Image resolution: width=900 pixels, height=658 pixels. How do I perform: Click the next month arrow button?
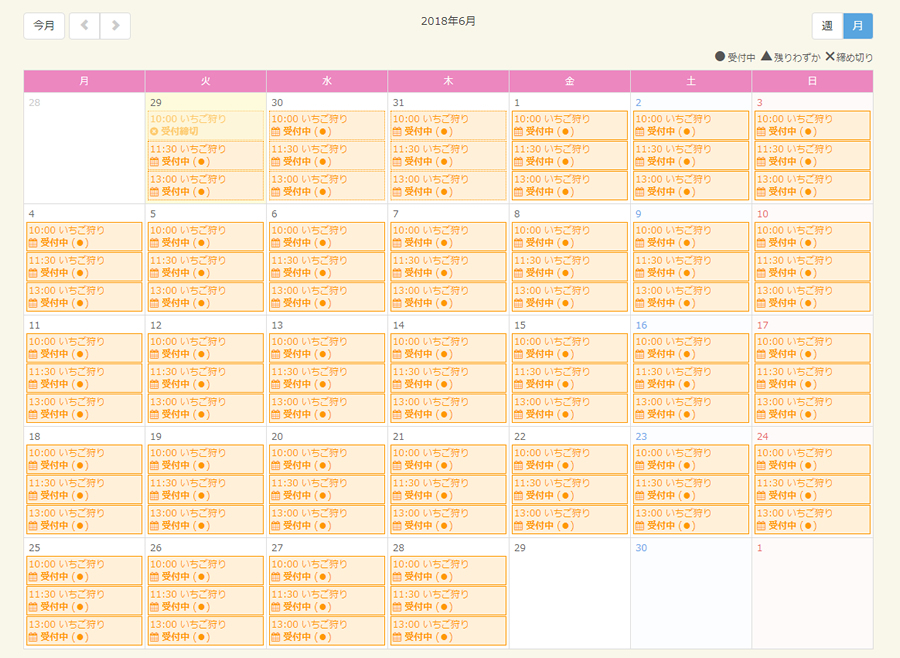115,26
